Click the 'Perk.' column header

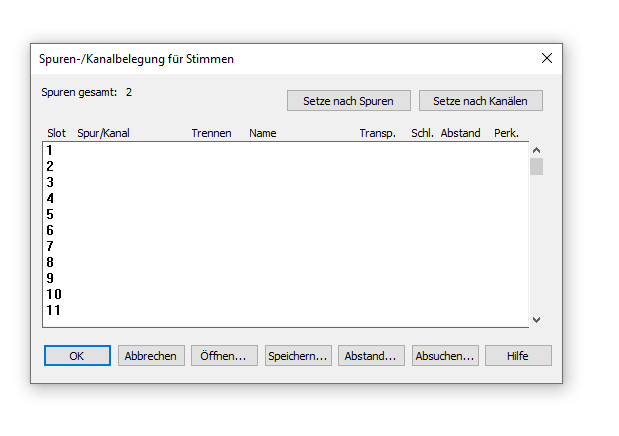click(x=506, y=133)
